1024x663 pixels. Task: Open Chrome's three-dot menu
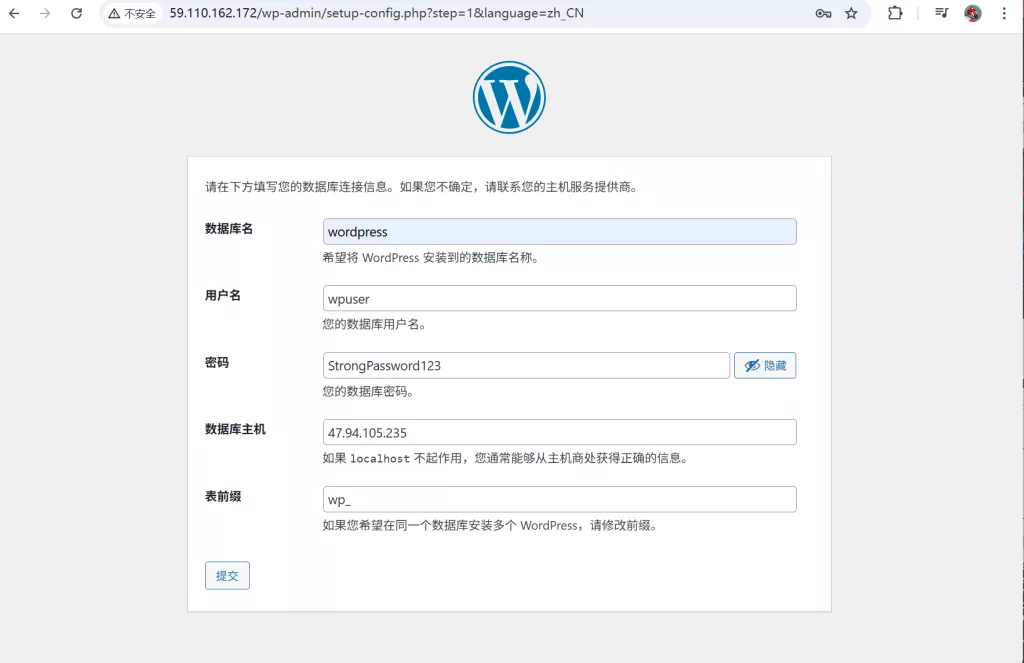coord(1004,14)
